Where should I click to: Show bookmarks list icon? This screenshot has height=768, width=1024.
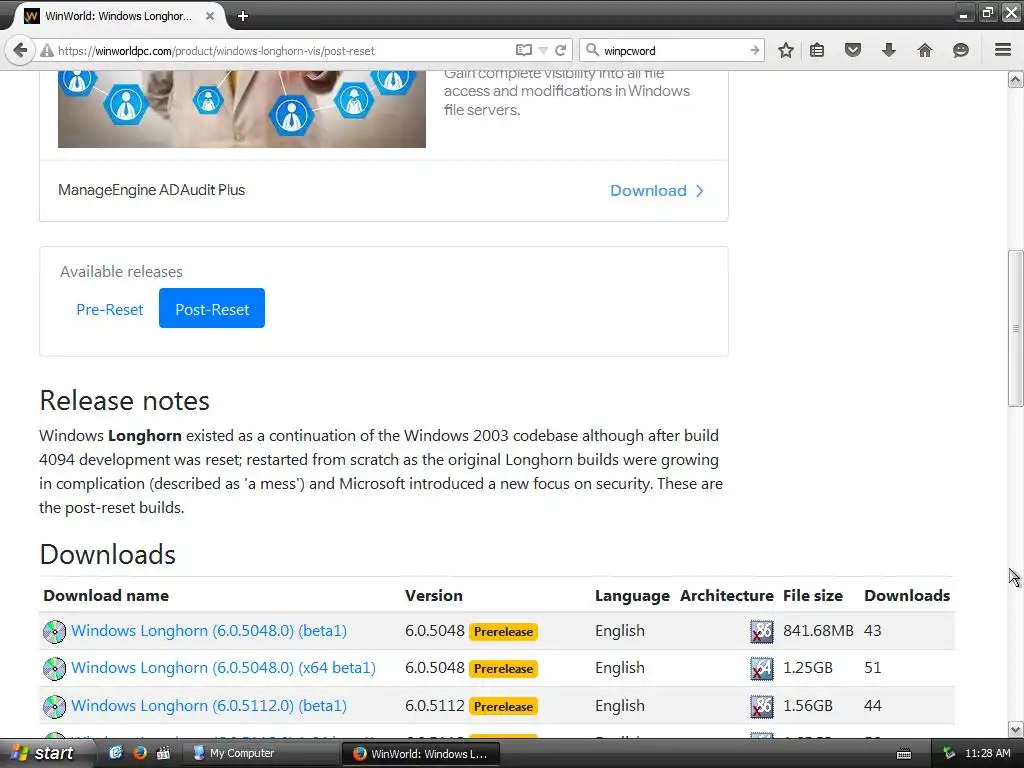click(816, 50)
